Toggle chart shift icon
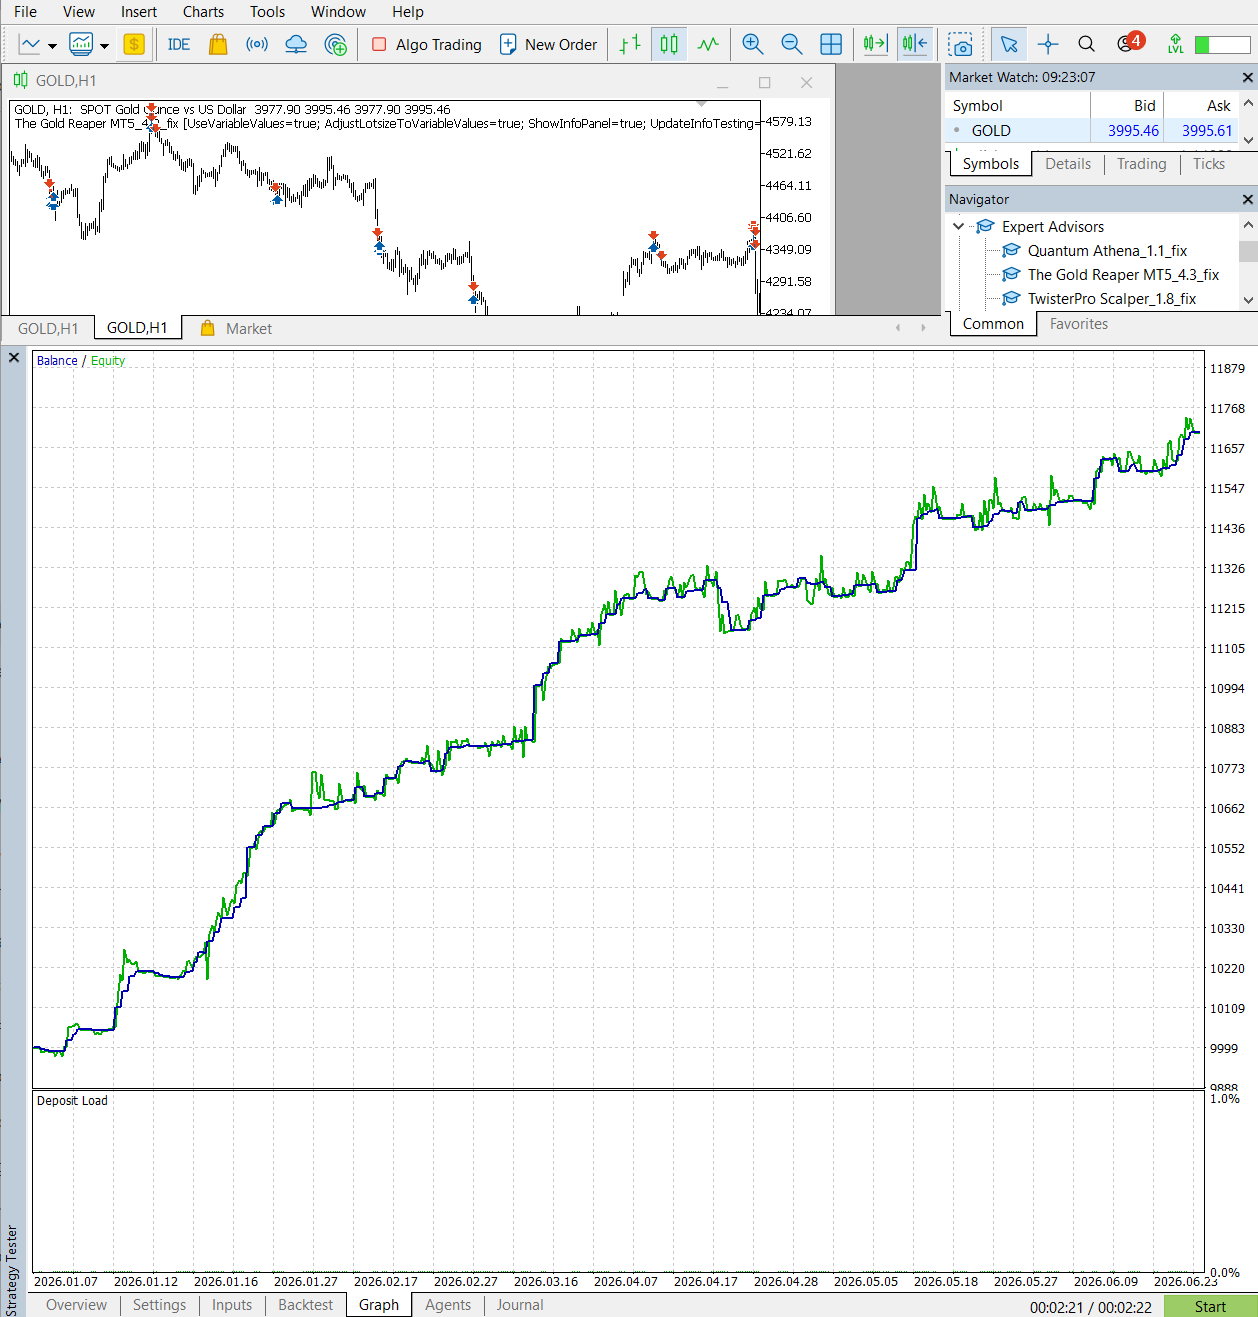 pos(915,44)
